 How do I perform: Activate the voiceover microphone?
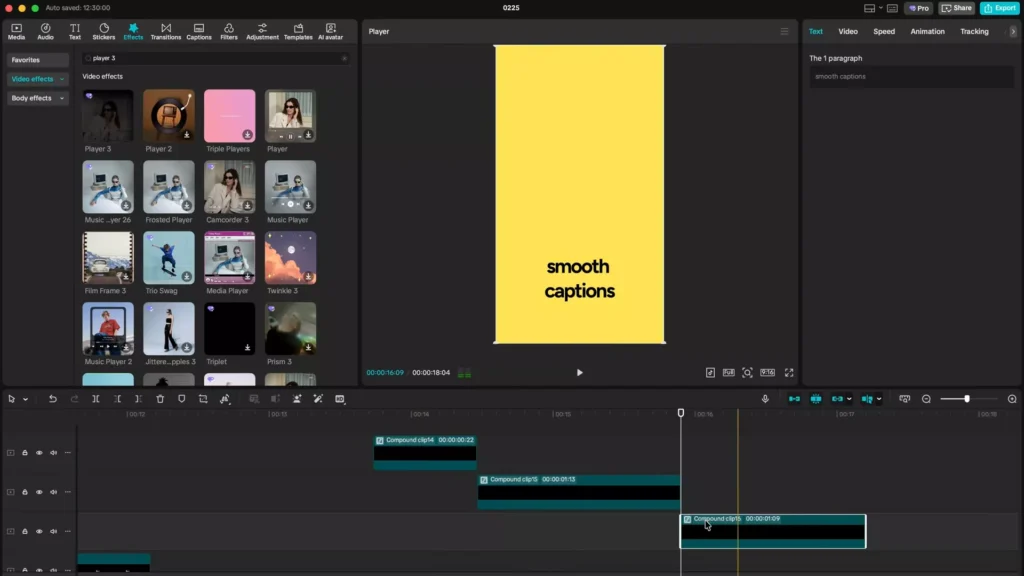(x=765, y=399)
